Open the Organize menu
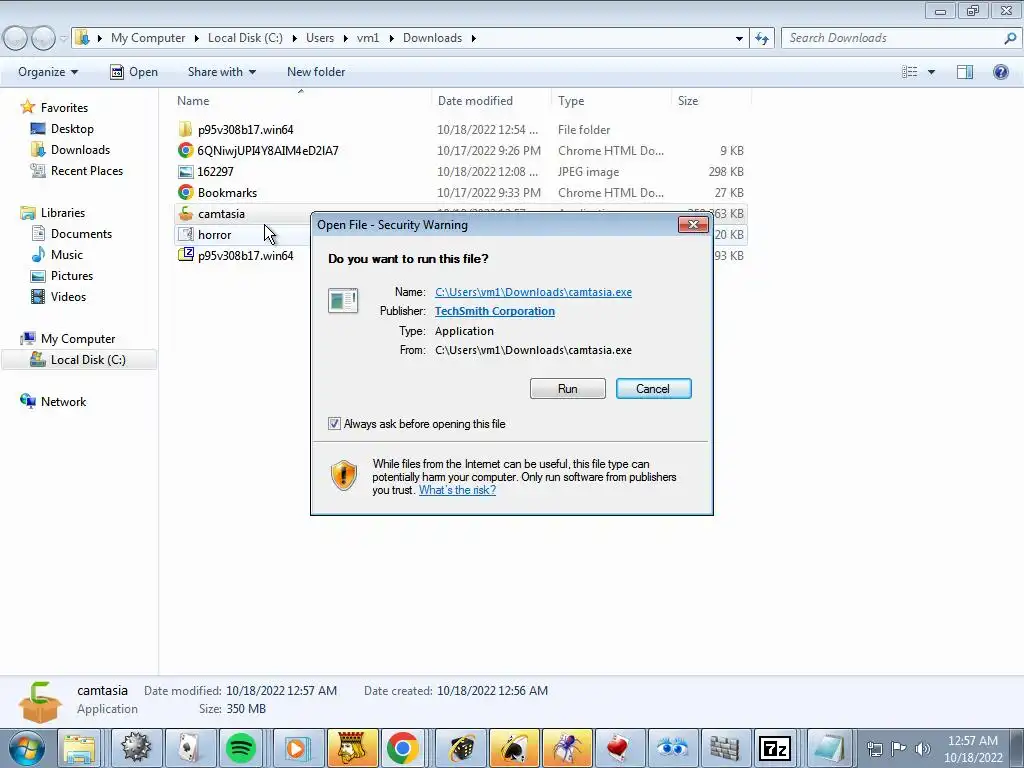 (x=48, y=72)
